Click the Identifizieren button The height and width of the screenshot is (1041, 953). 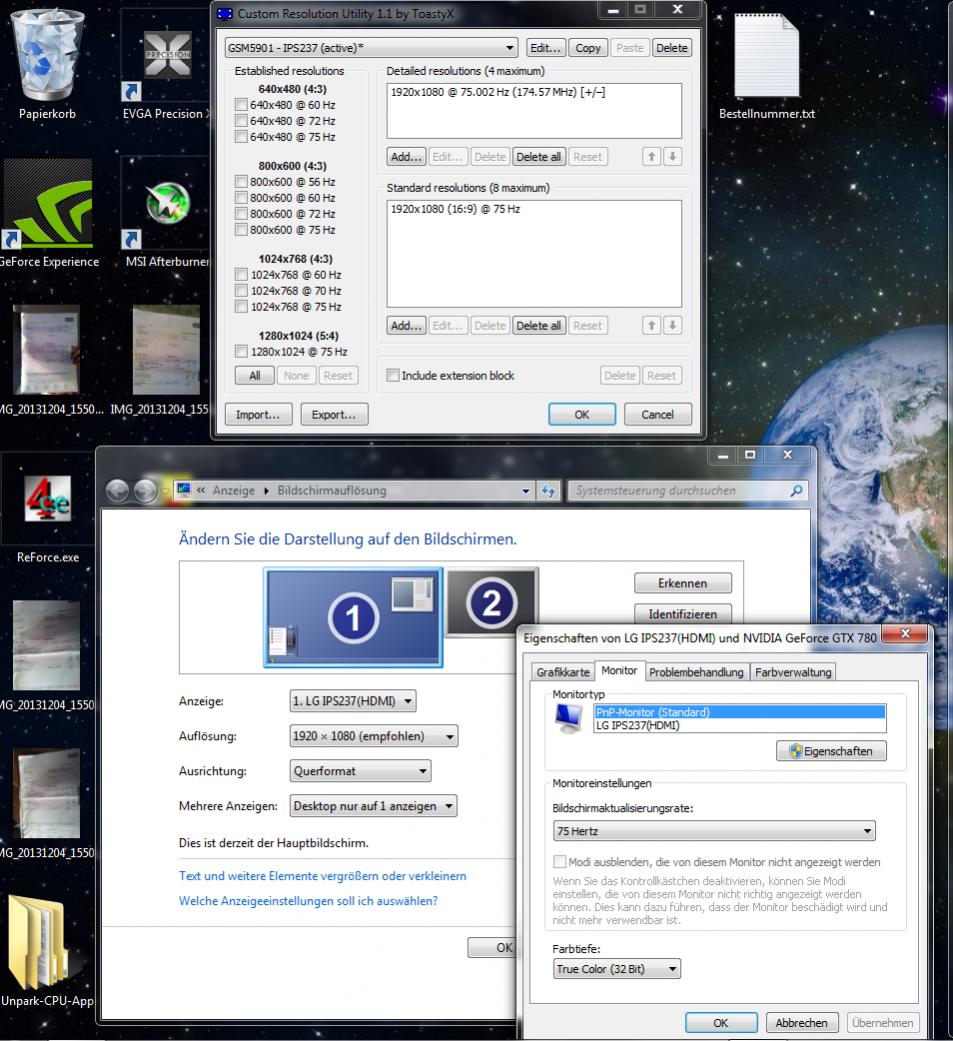[x=683, y=613]
